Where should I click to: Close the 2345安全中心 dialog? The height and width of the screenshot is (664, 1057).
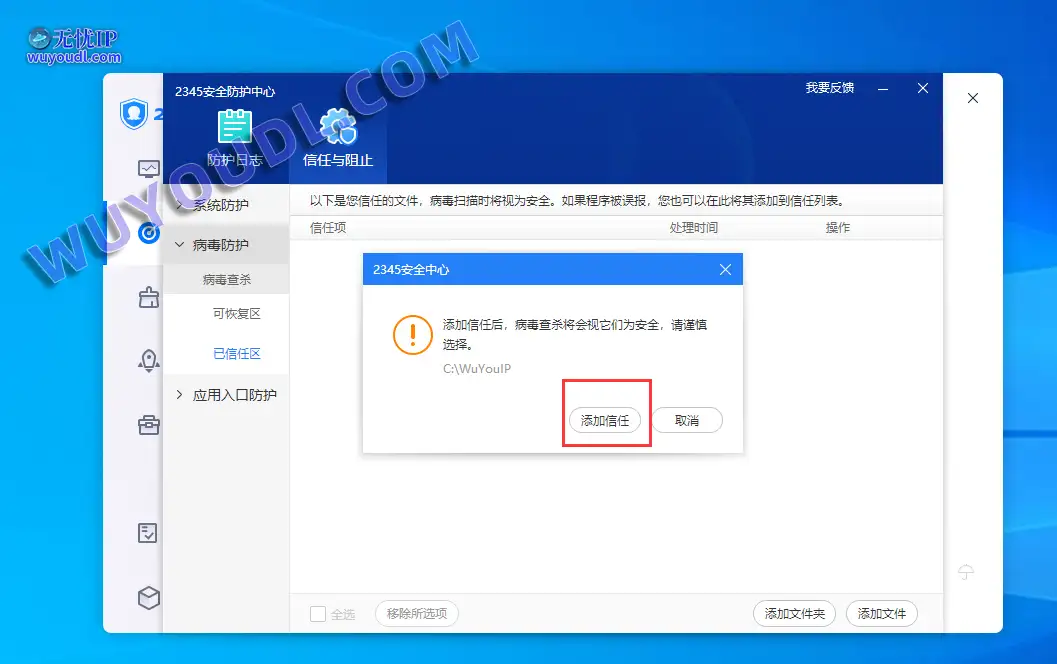pos(725,270)
